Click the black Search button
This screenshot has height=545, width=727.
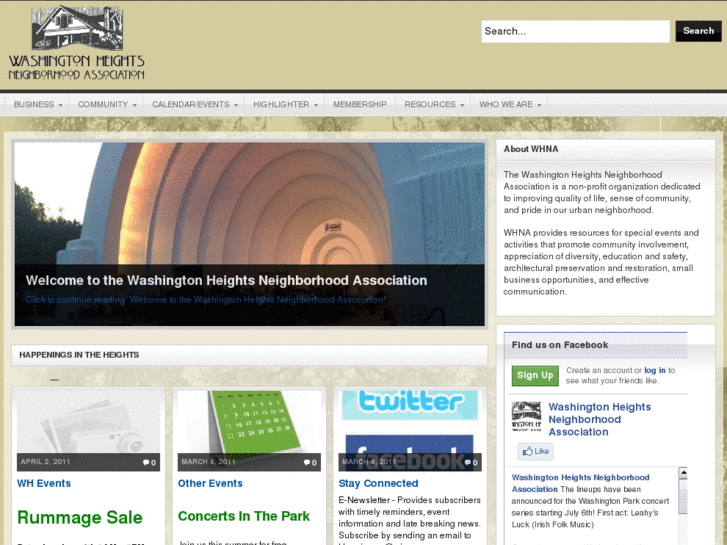pyautogui.click(x=698, y=31)
